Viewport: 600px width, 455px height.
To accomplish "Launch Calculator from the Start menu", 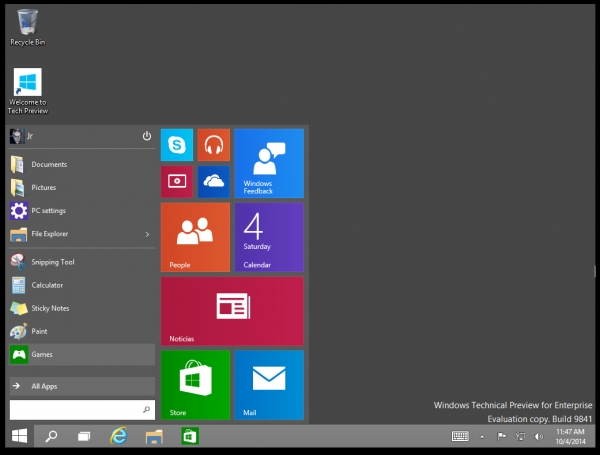I will pos(82,285).
